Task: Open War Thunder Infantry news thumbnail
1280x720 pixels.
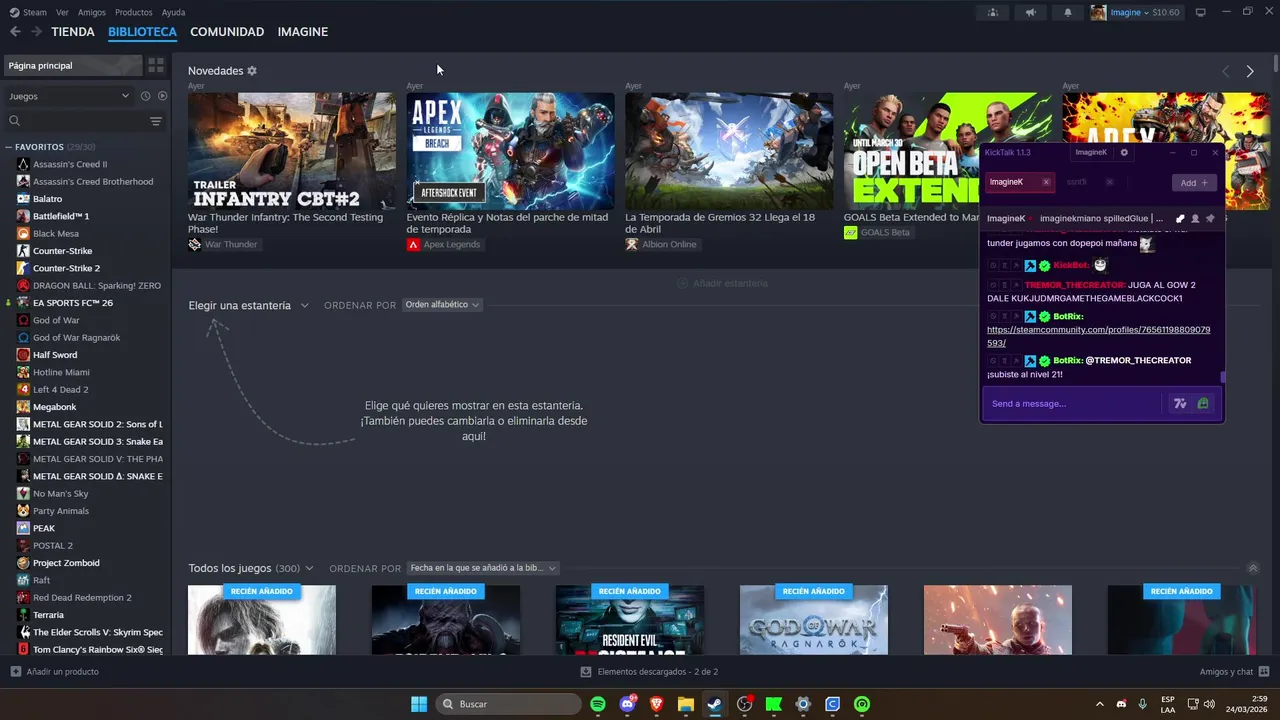Action: (292, 151)
